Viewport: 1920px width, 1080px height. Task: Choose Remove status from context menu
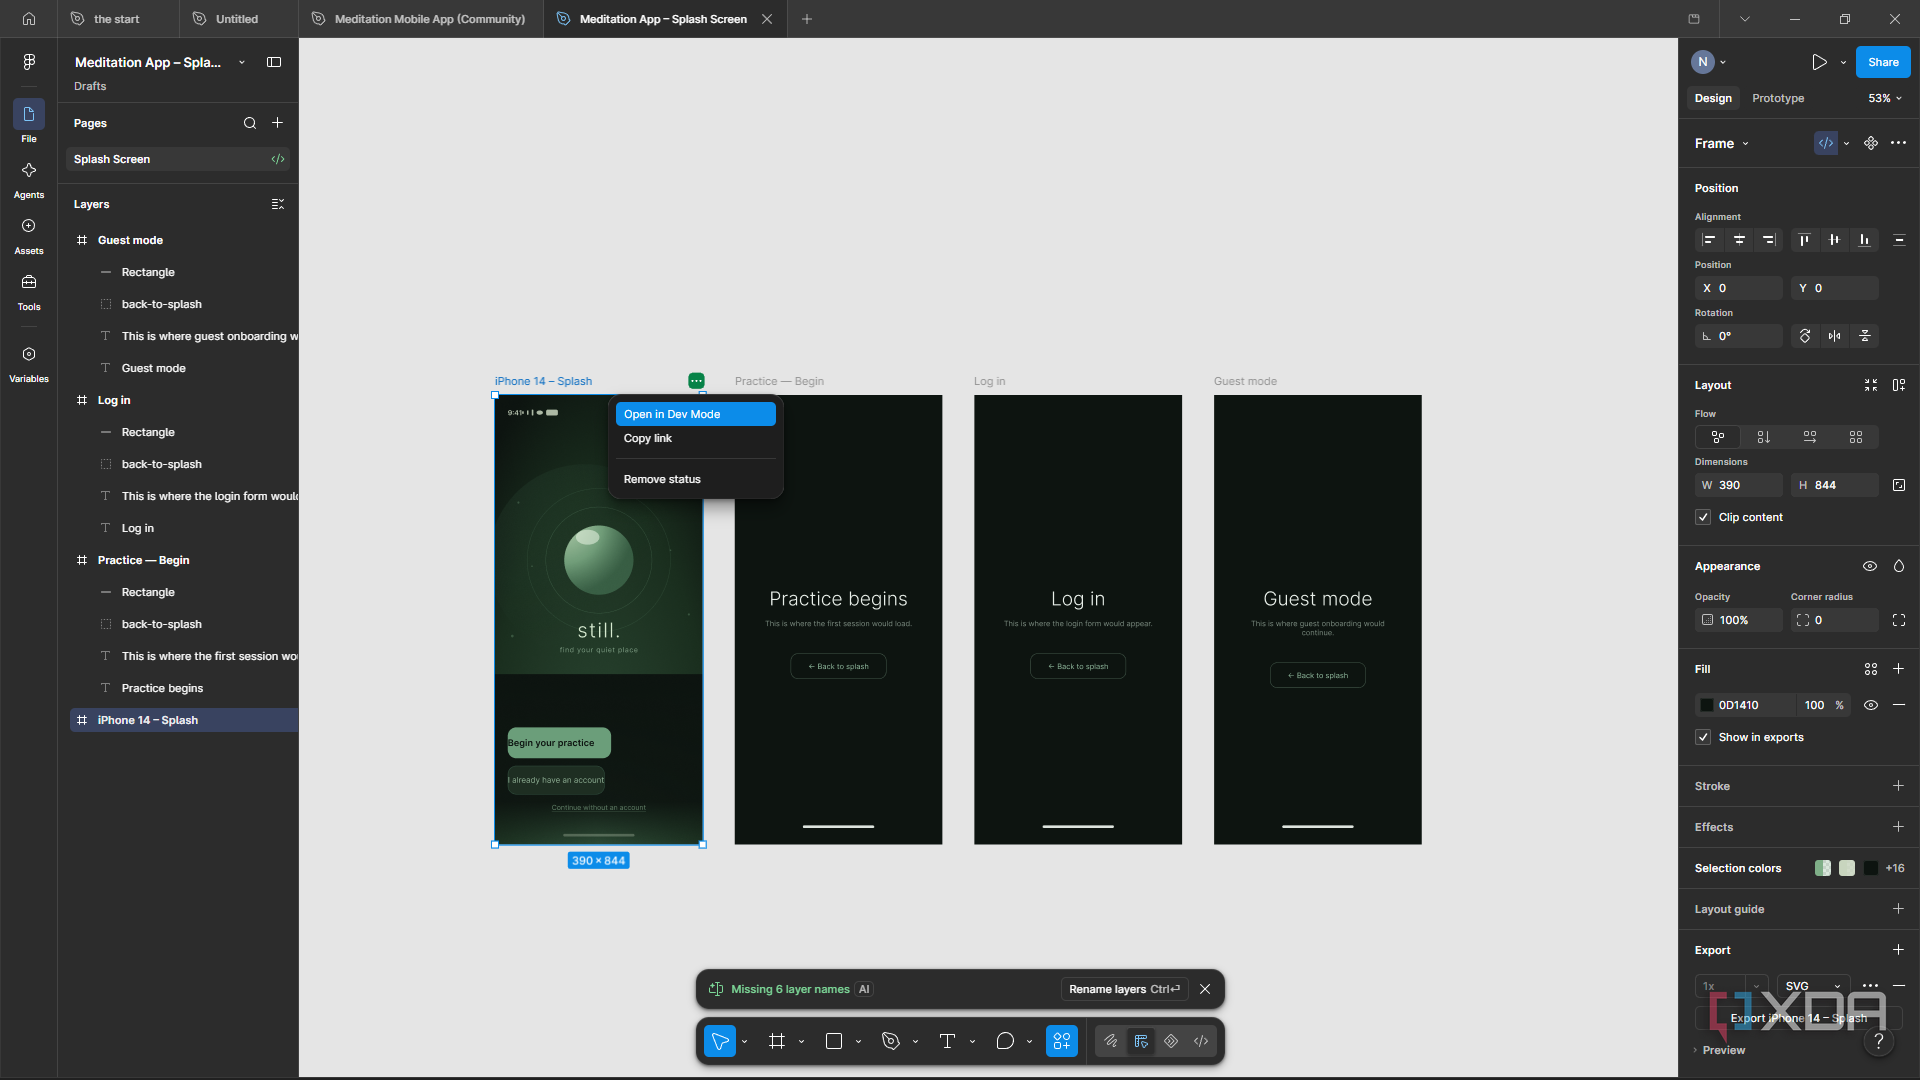point(695,479)
